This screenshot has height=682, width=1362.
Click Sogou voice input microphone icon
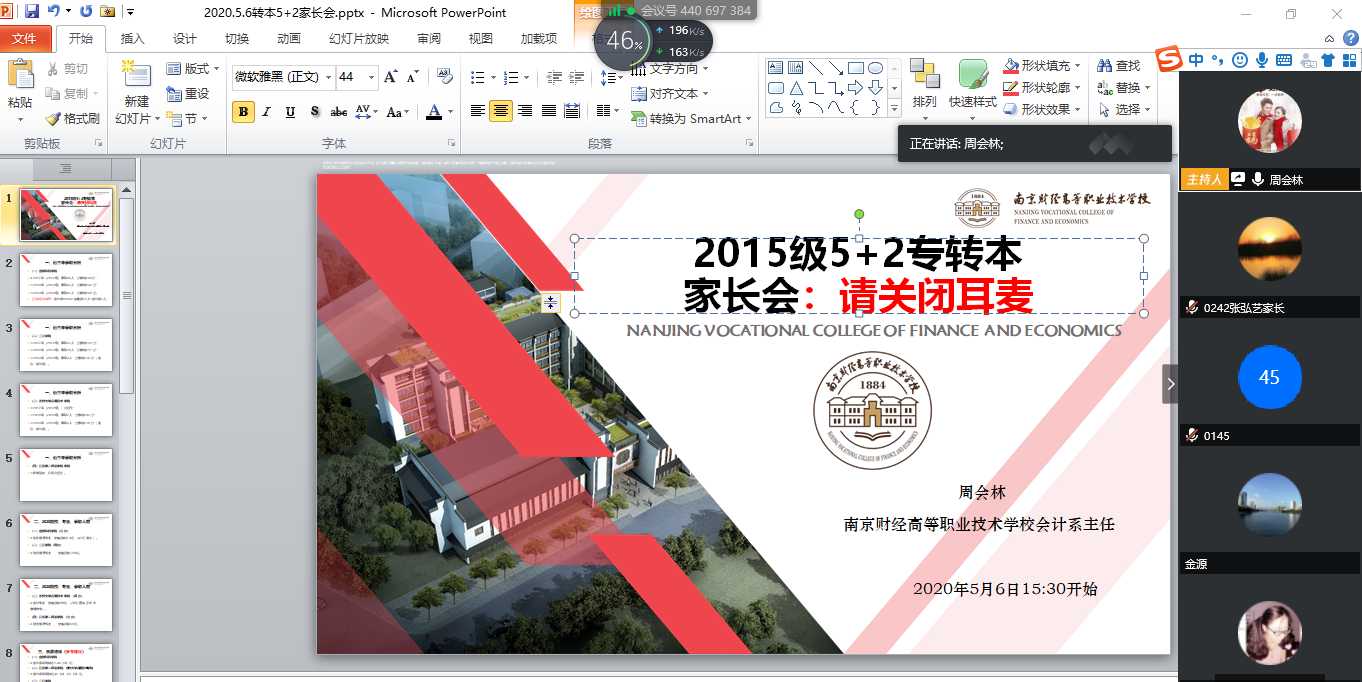coord(1262,60)
